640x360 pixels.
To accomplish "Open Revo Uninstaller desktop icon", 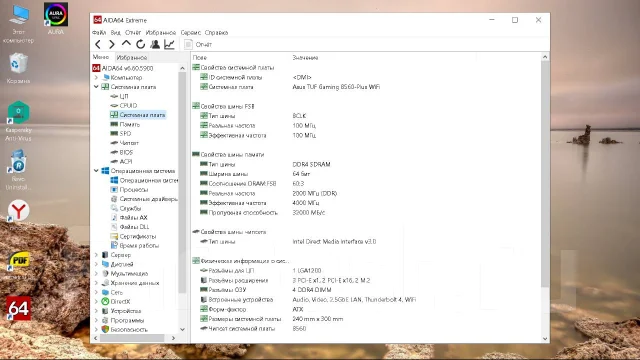I will (x=18, y=170).
